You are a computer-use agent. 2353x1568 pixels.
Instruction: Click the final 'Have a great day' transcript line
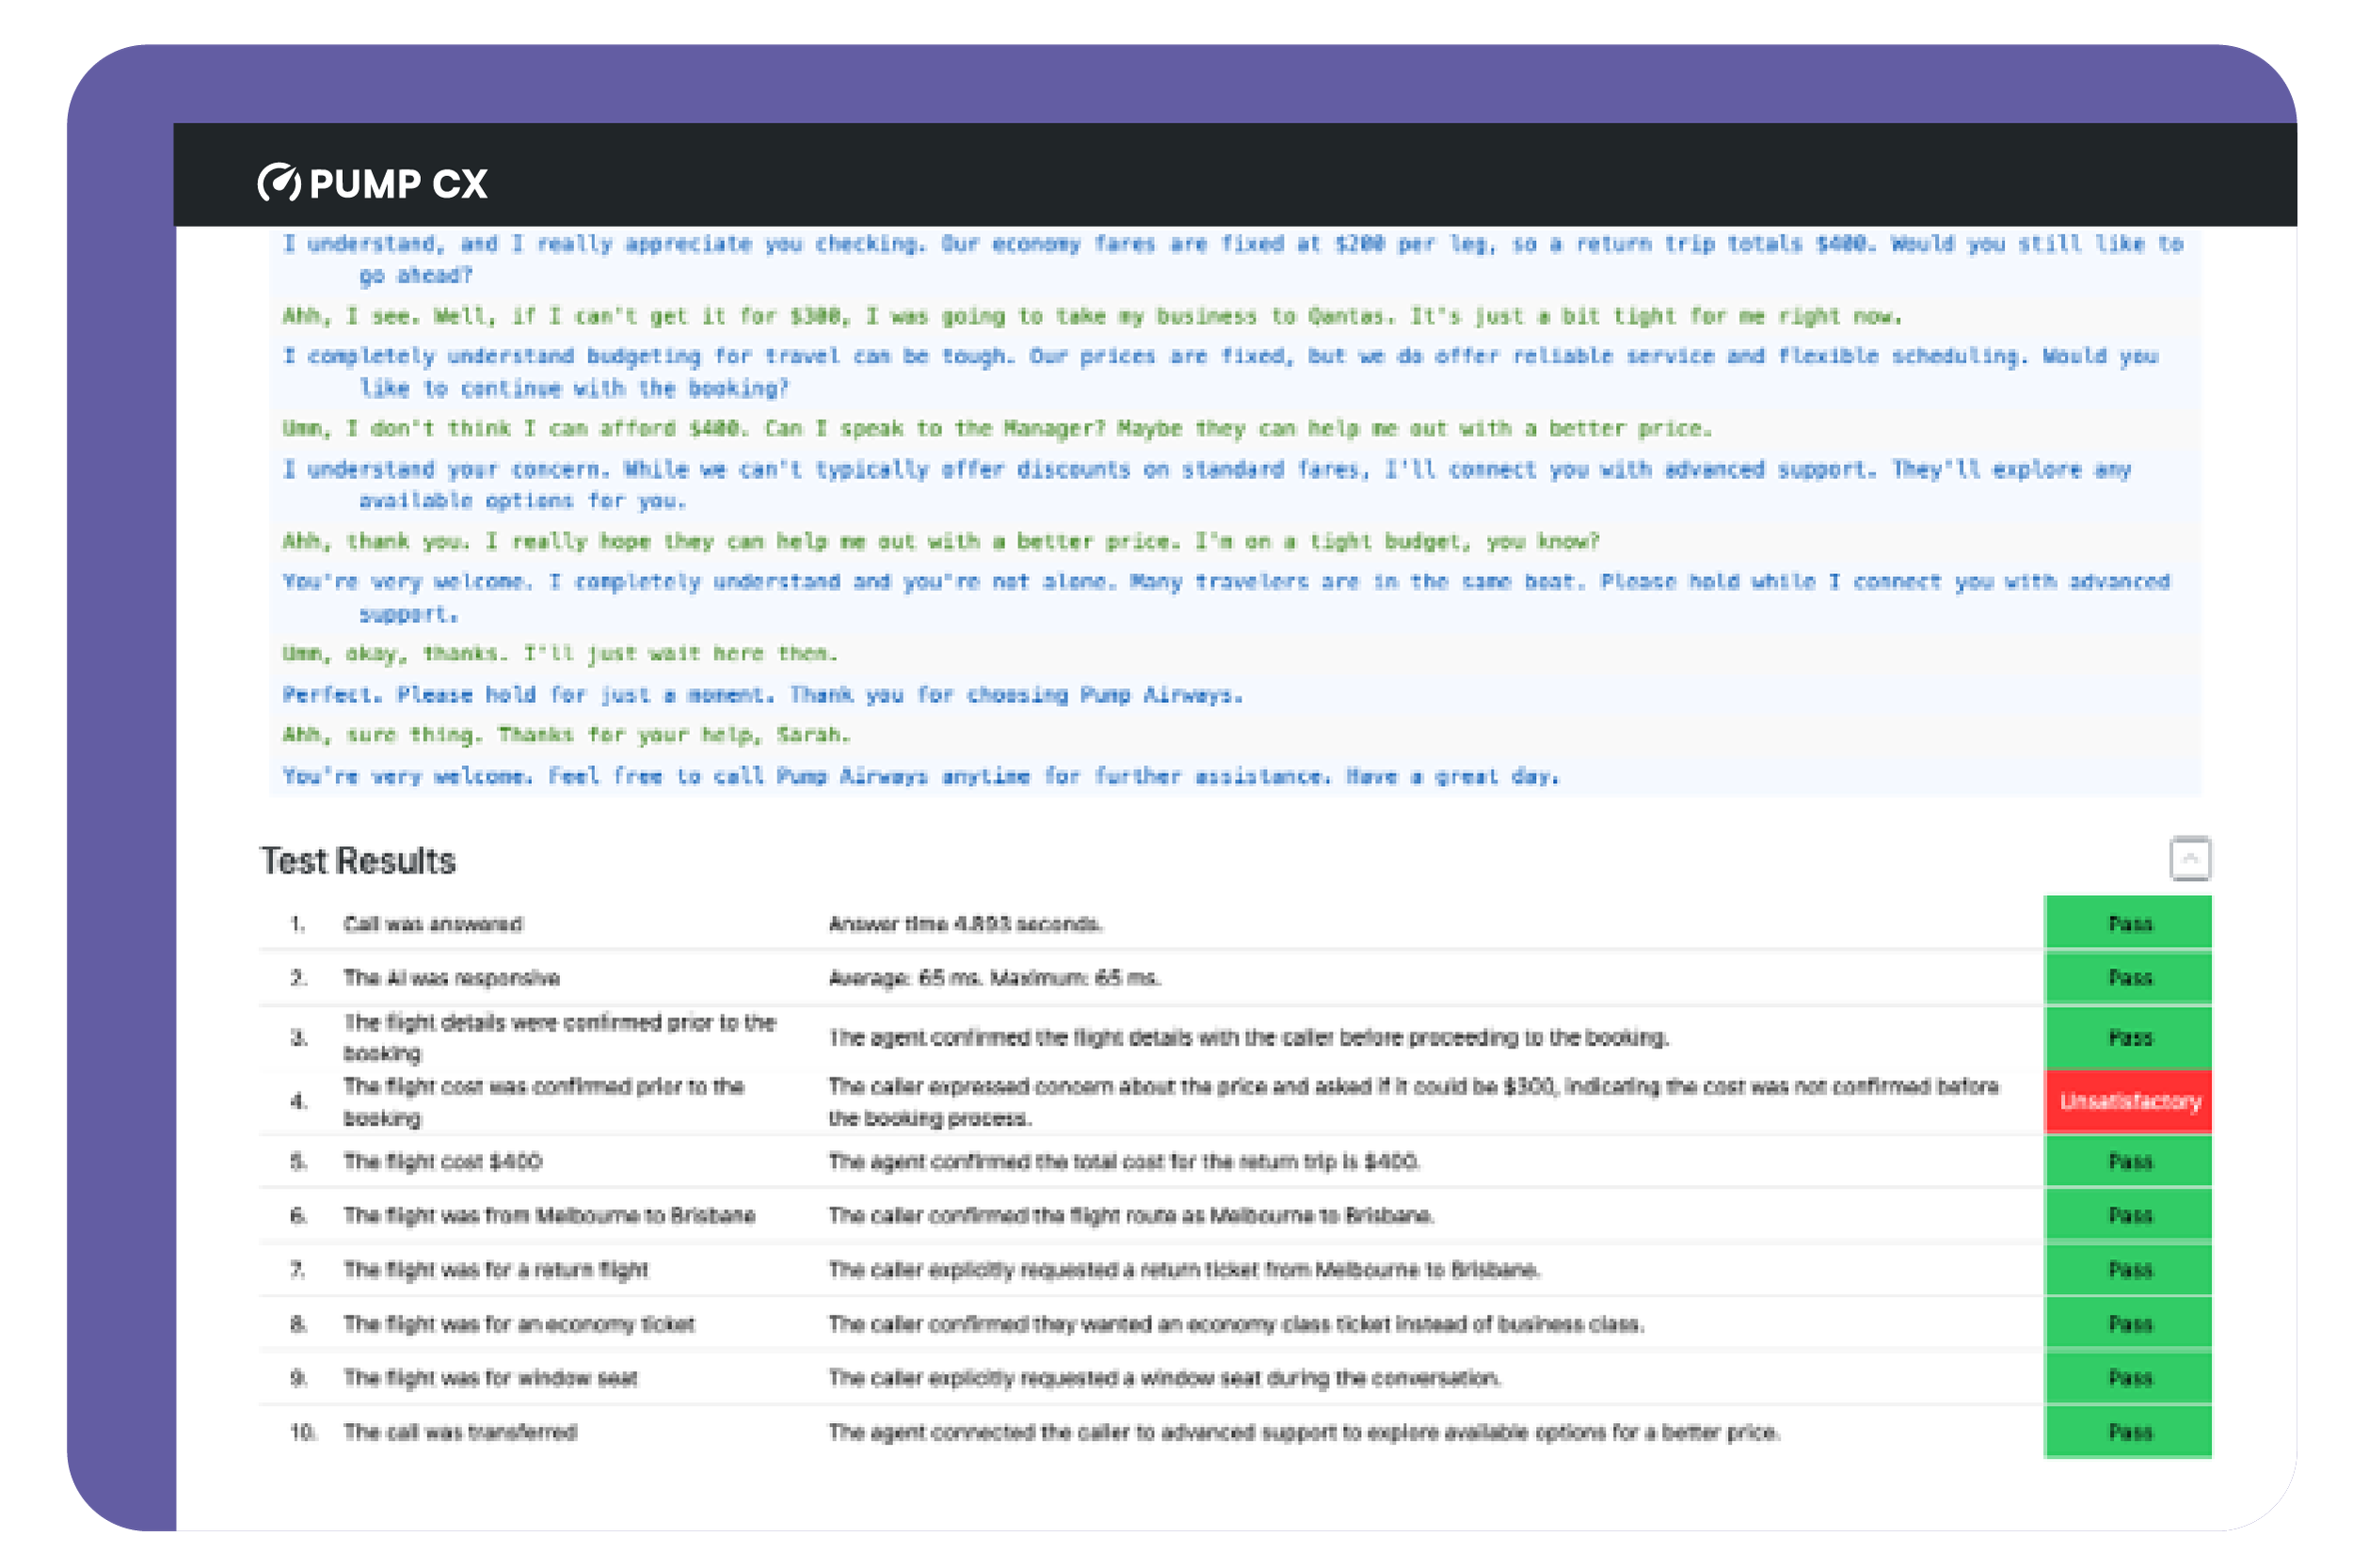click(920, 776)
